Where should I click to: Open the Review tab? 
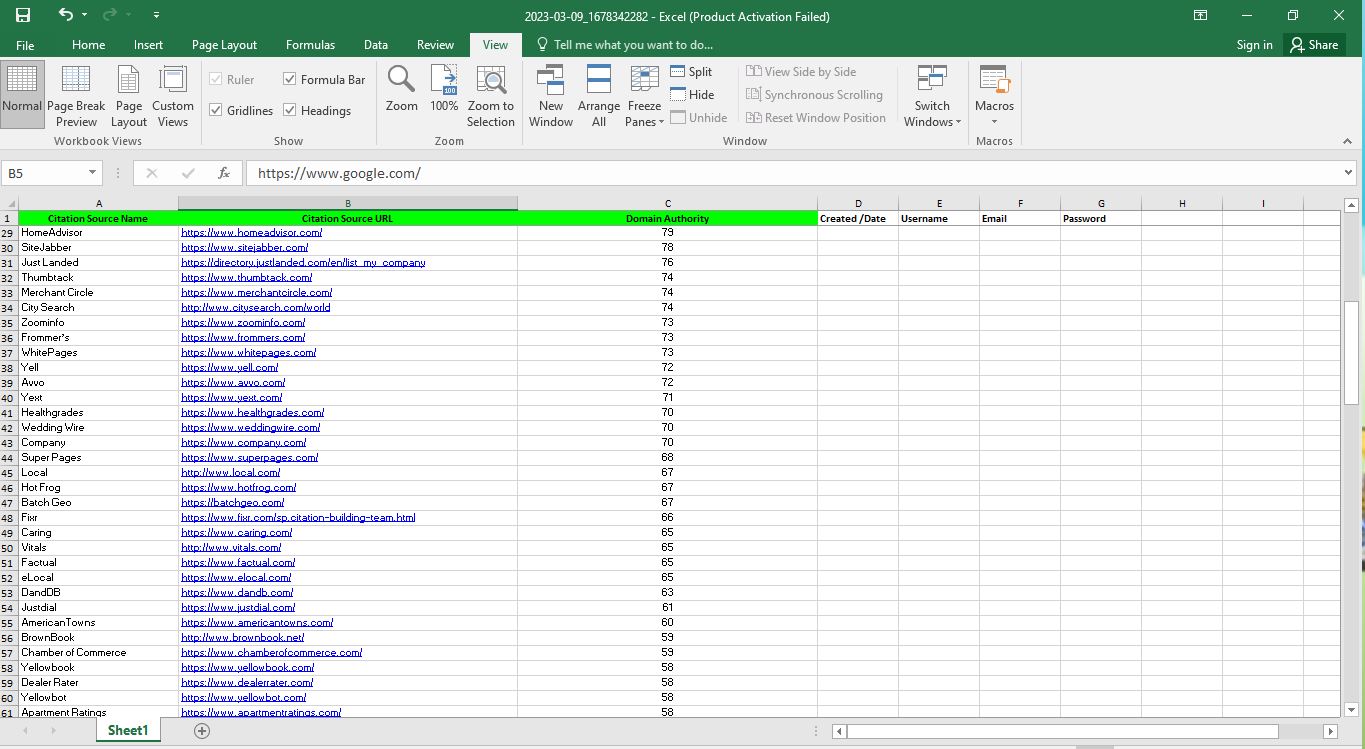coord(435,45)
